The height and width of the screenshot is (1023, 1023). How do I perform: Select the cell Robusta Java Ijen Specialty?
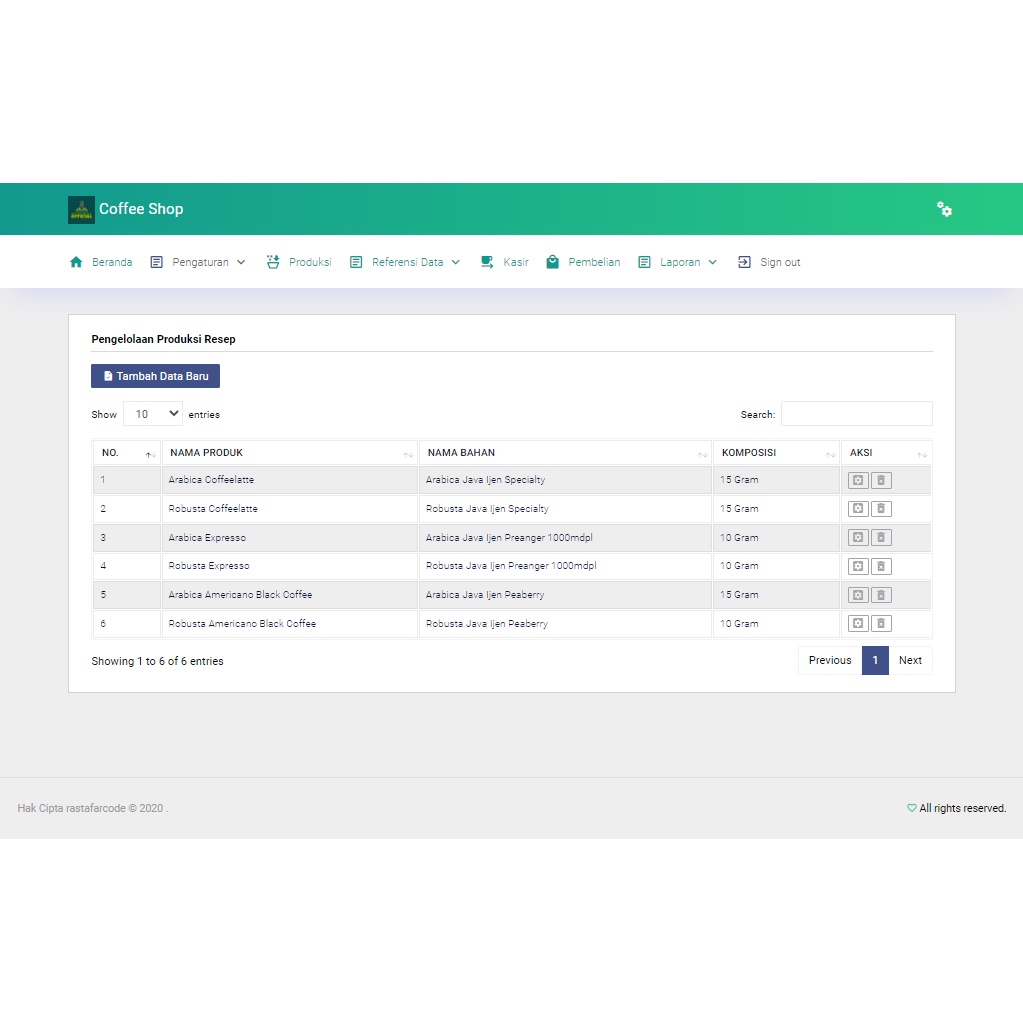click(565, 509)
